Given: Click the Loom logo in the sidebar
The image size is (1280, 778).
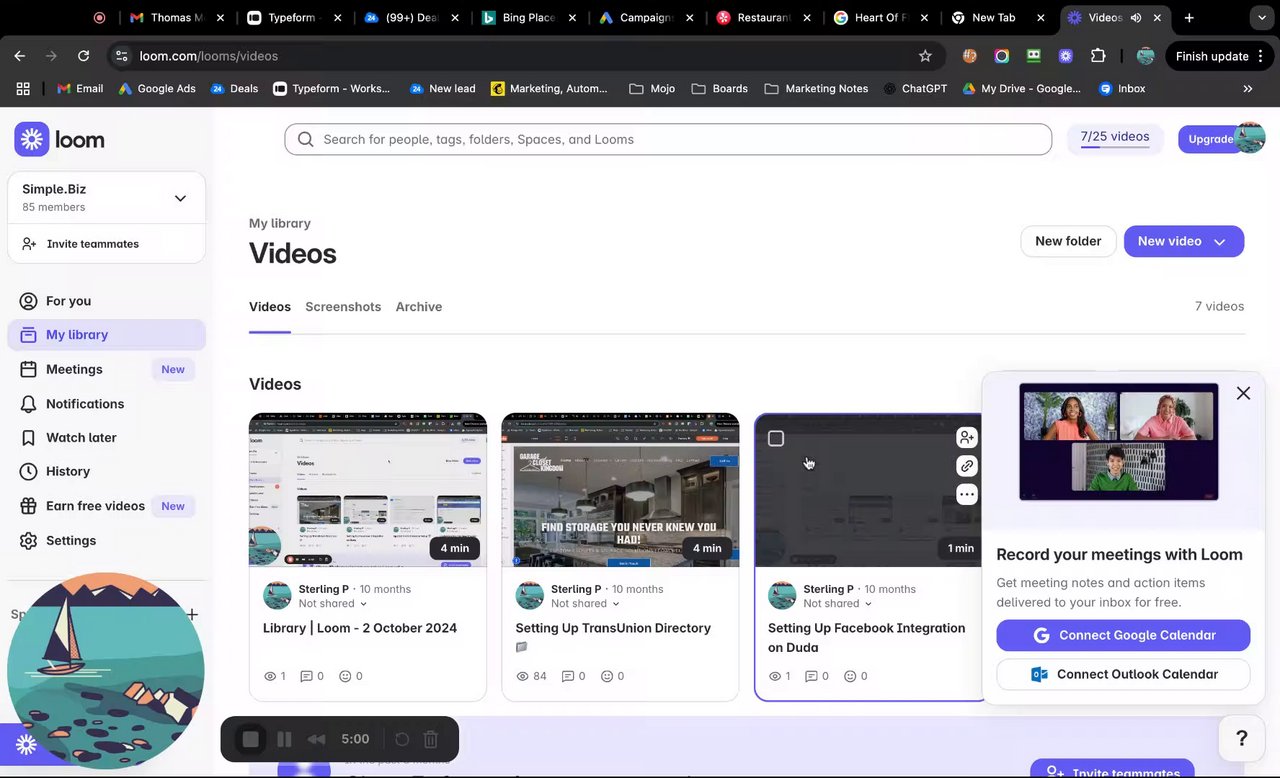Looking at the screenshot, I should tap(60, 139).
